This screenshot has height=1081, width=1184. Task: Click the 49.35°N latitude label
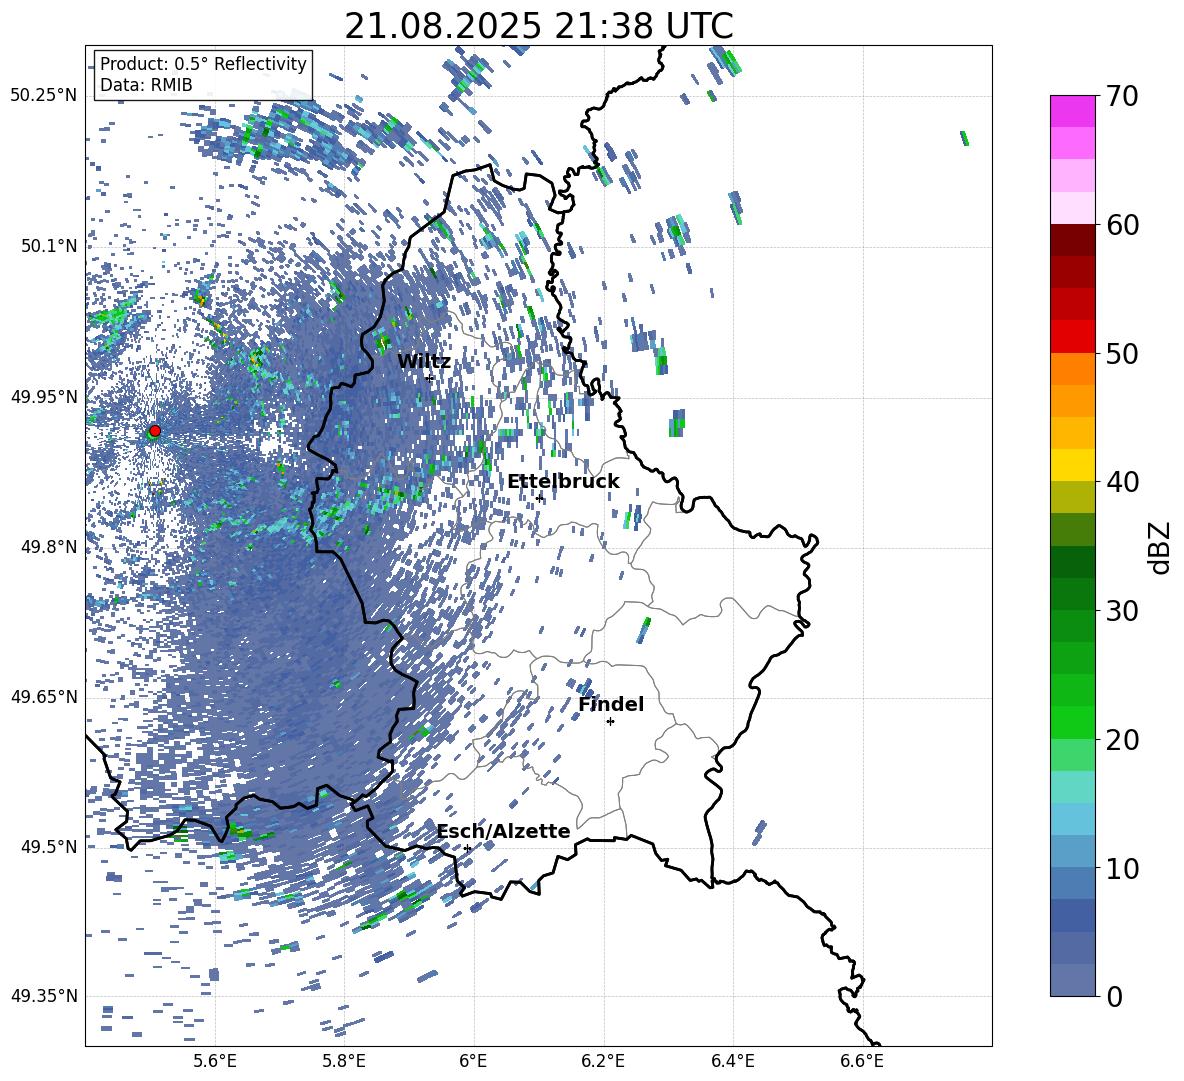[44, 996]
